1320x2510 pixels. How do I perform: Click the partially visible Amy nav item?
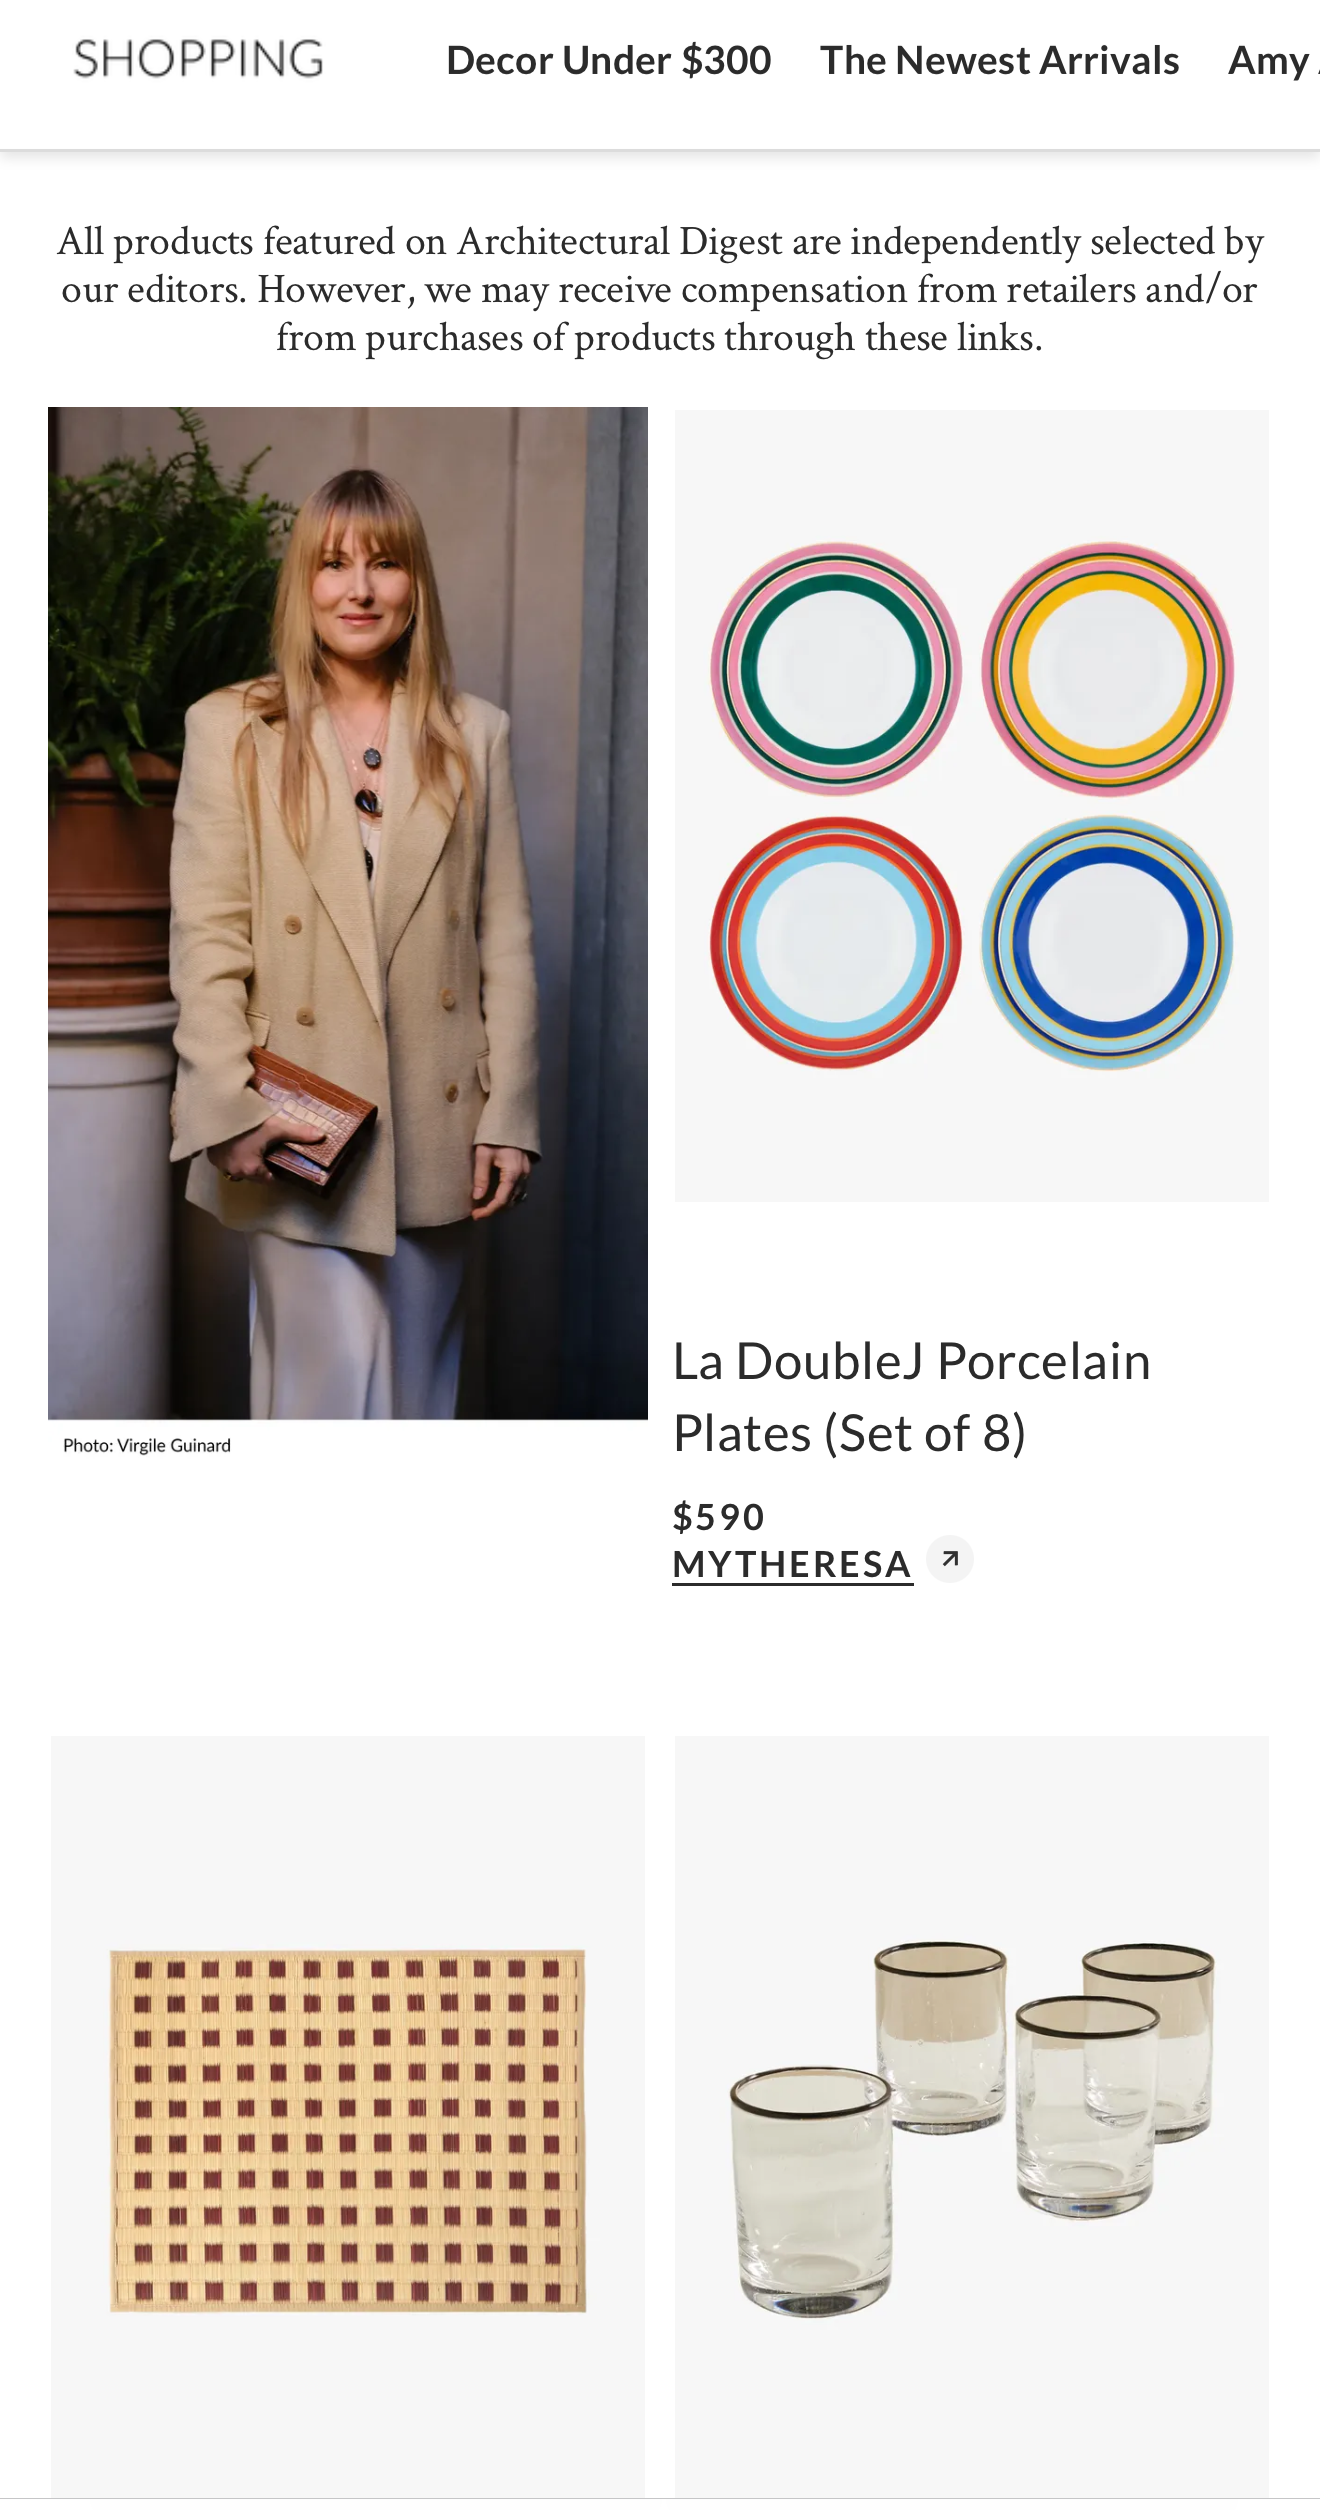tap(1273, 60)
